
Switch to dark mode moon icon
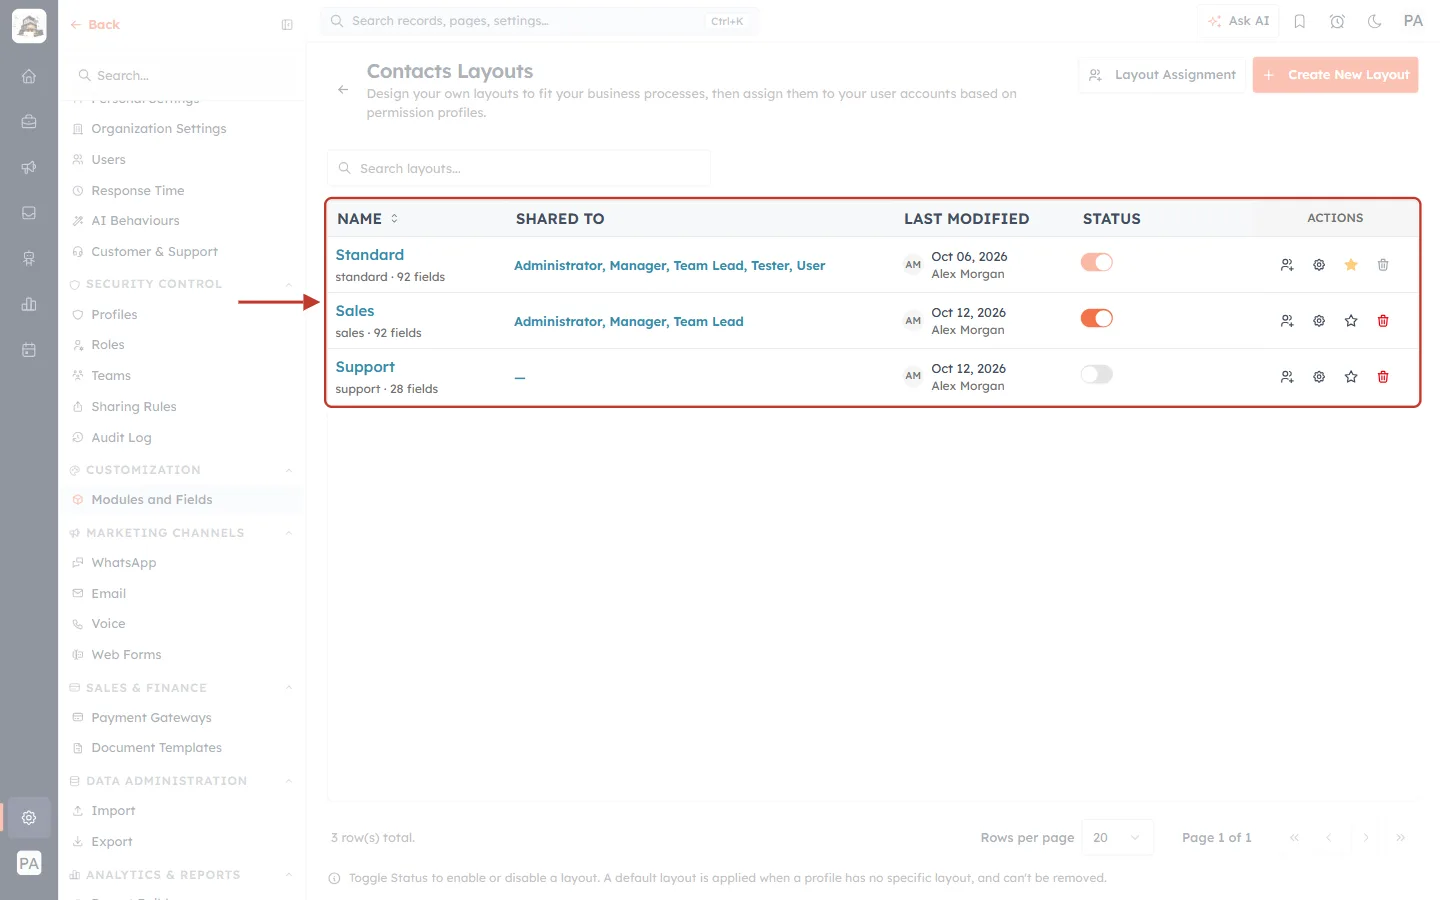click(1375, 21)
